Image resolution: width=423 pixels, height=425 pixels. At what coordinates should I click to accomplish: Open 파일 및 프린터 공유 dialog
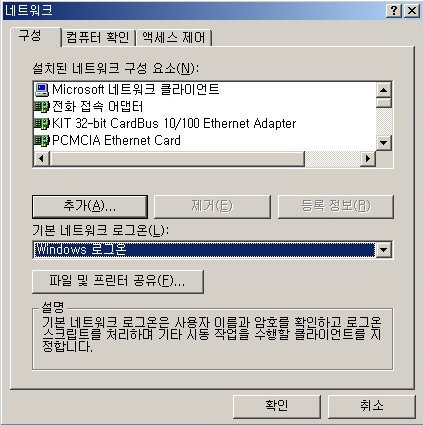(118, 282)
